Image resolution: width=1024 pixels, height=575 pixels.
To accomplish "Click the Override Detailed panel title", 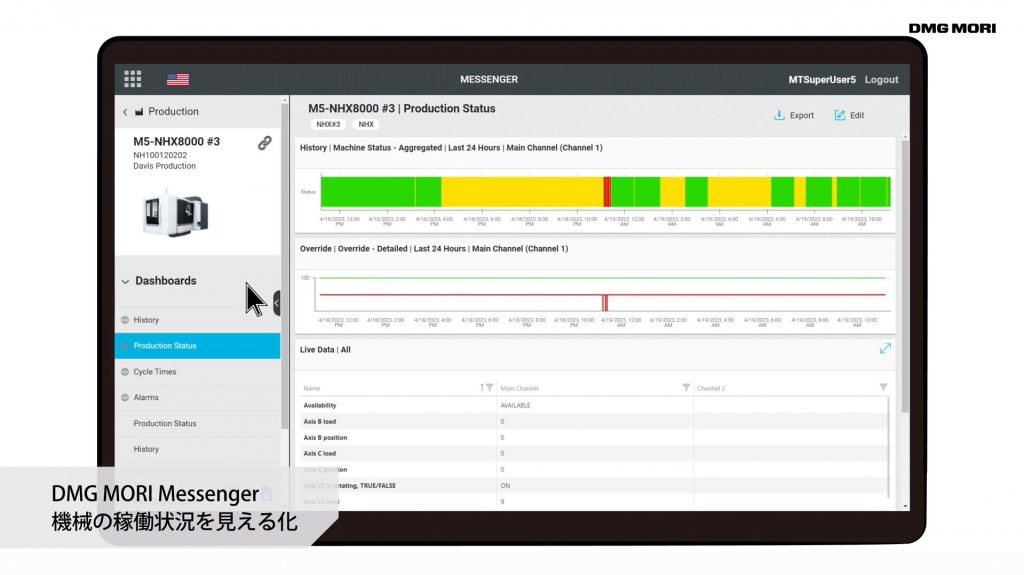I will [x=434, y=249].
